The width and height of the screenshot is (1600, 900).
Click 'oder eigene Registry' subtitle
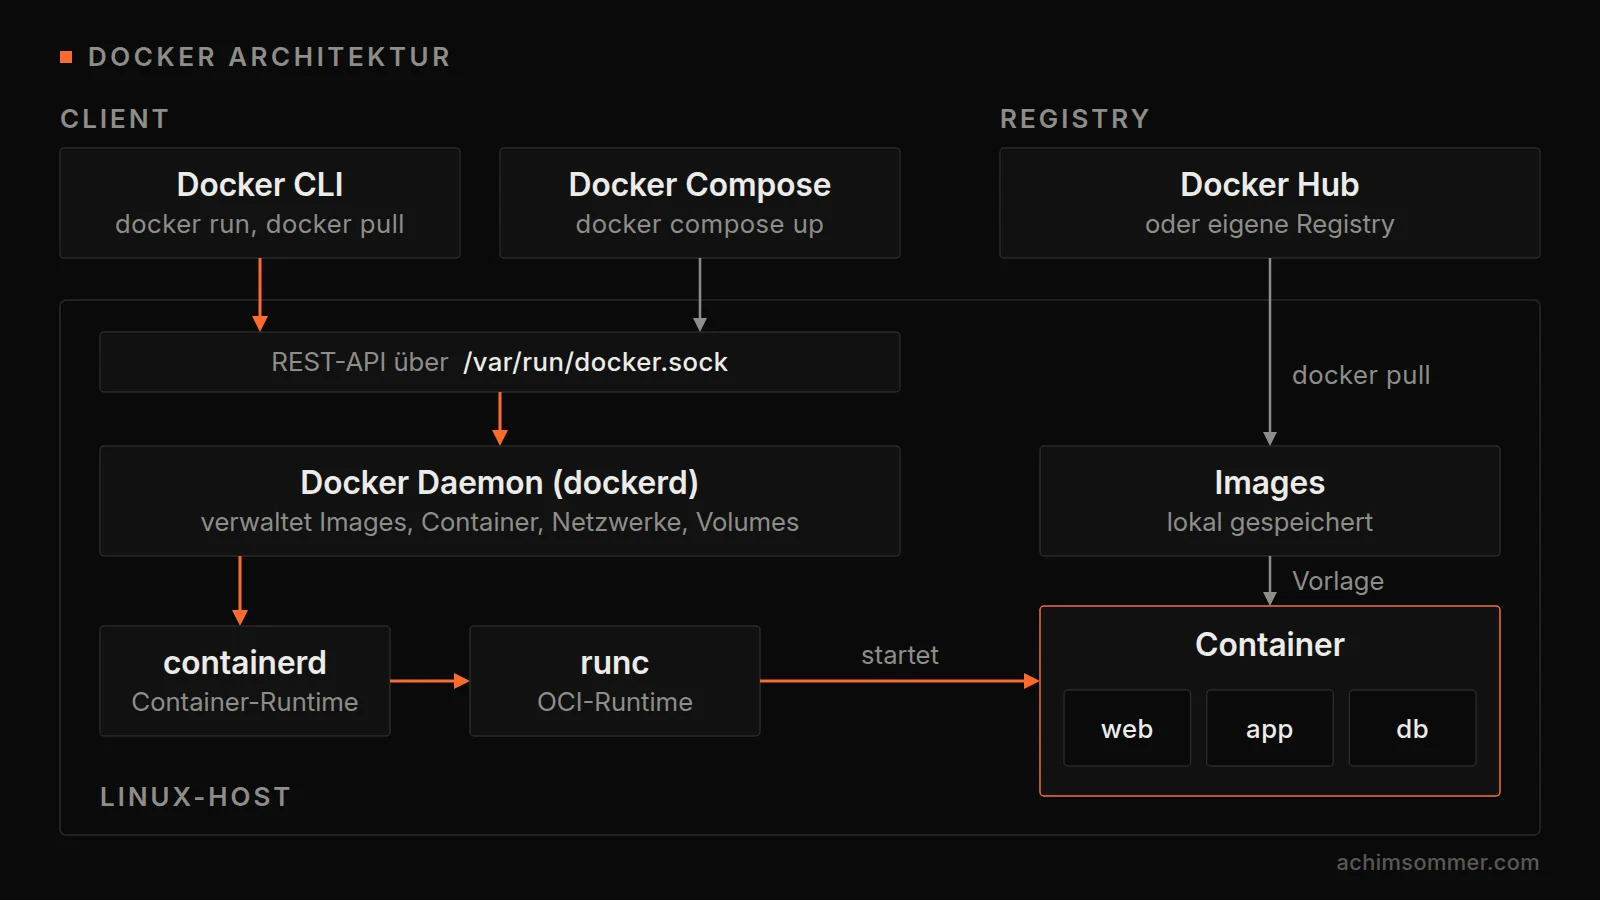[1270, 224]
